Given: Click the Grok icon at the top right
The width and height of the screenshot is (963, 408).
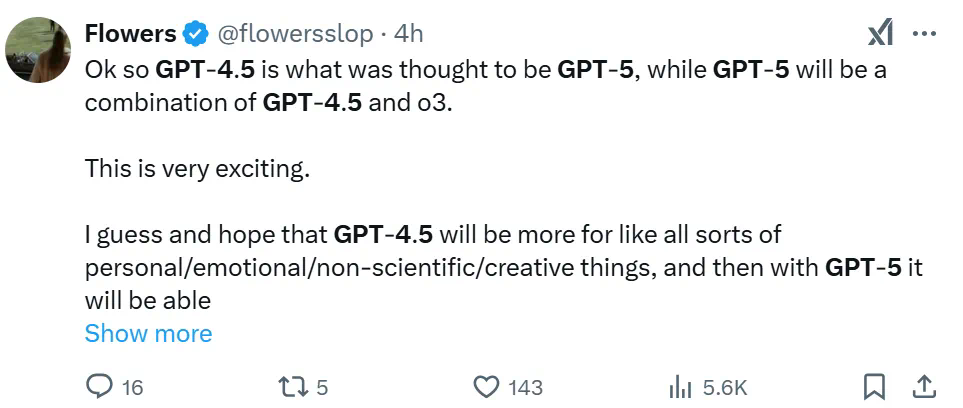Looking at the screenshot, I should 880,35.
